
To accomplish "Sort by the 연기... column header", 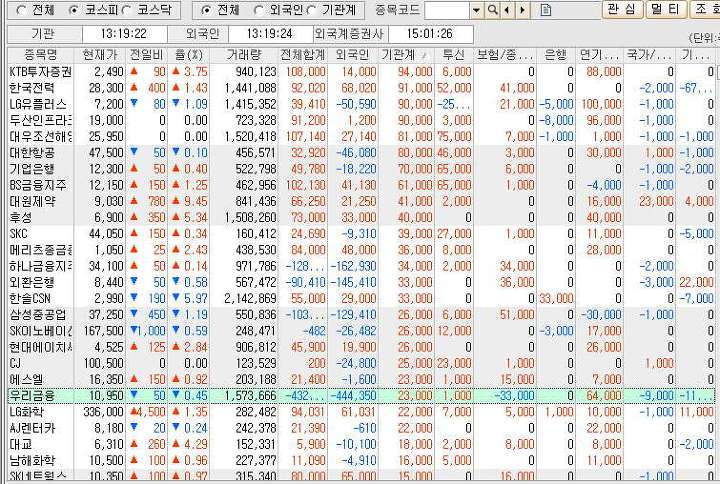I will tap(599, 55).
